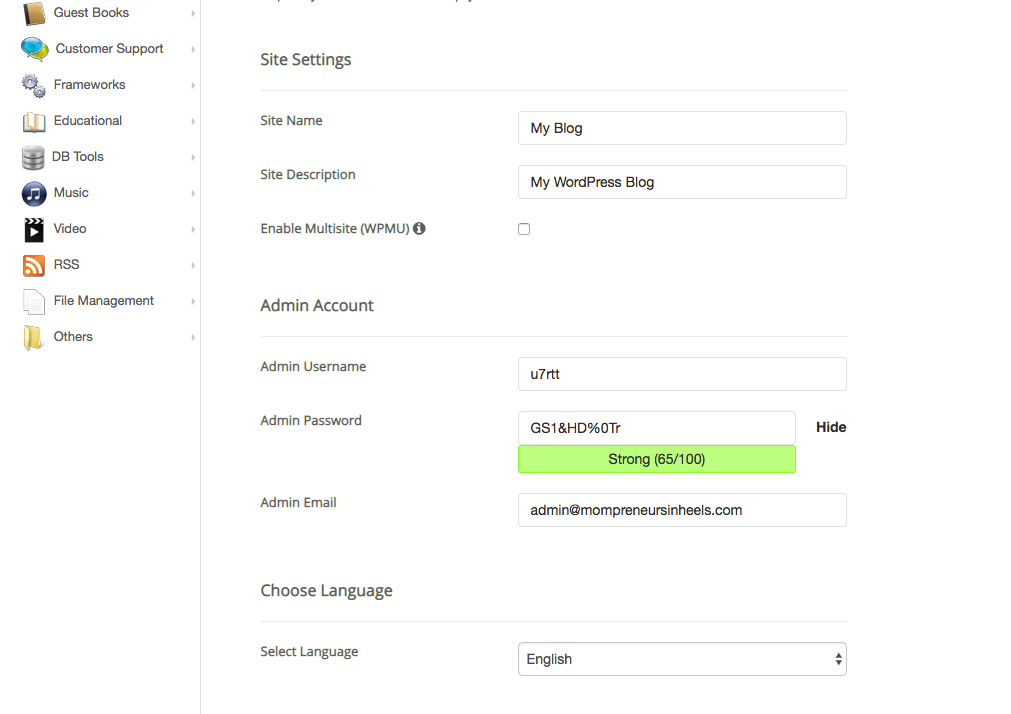Screen dimensions: 1011x714
Task: Open the Customer Support menu item
Action: [x=109, y=49]
